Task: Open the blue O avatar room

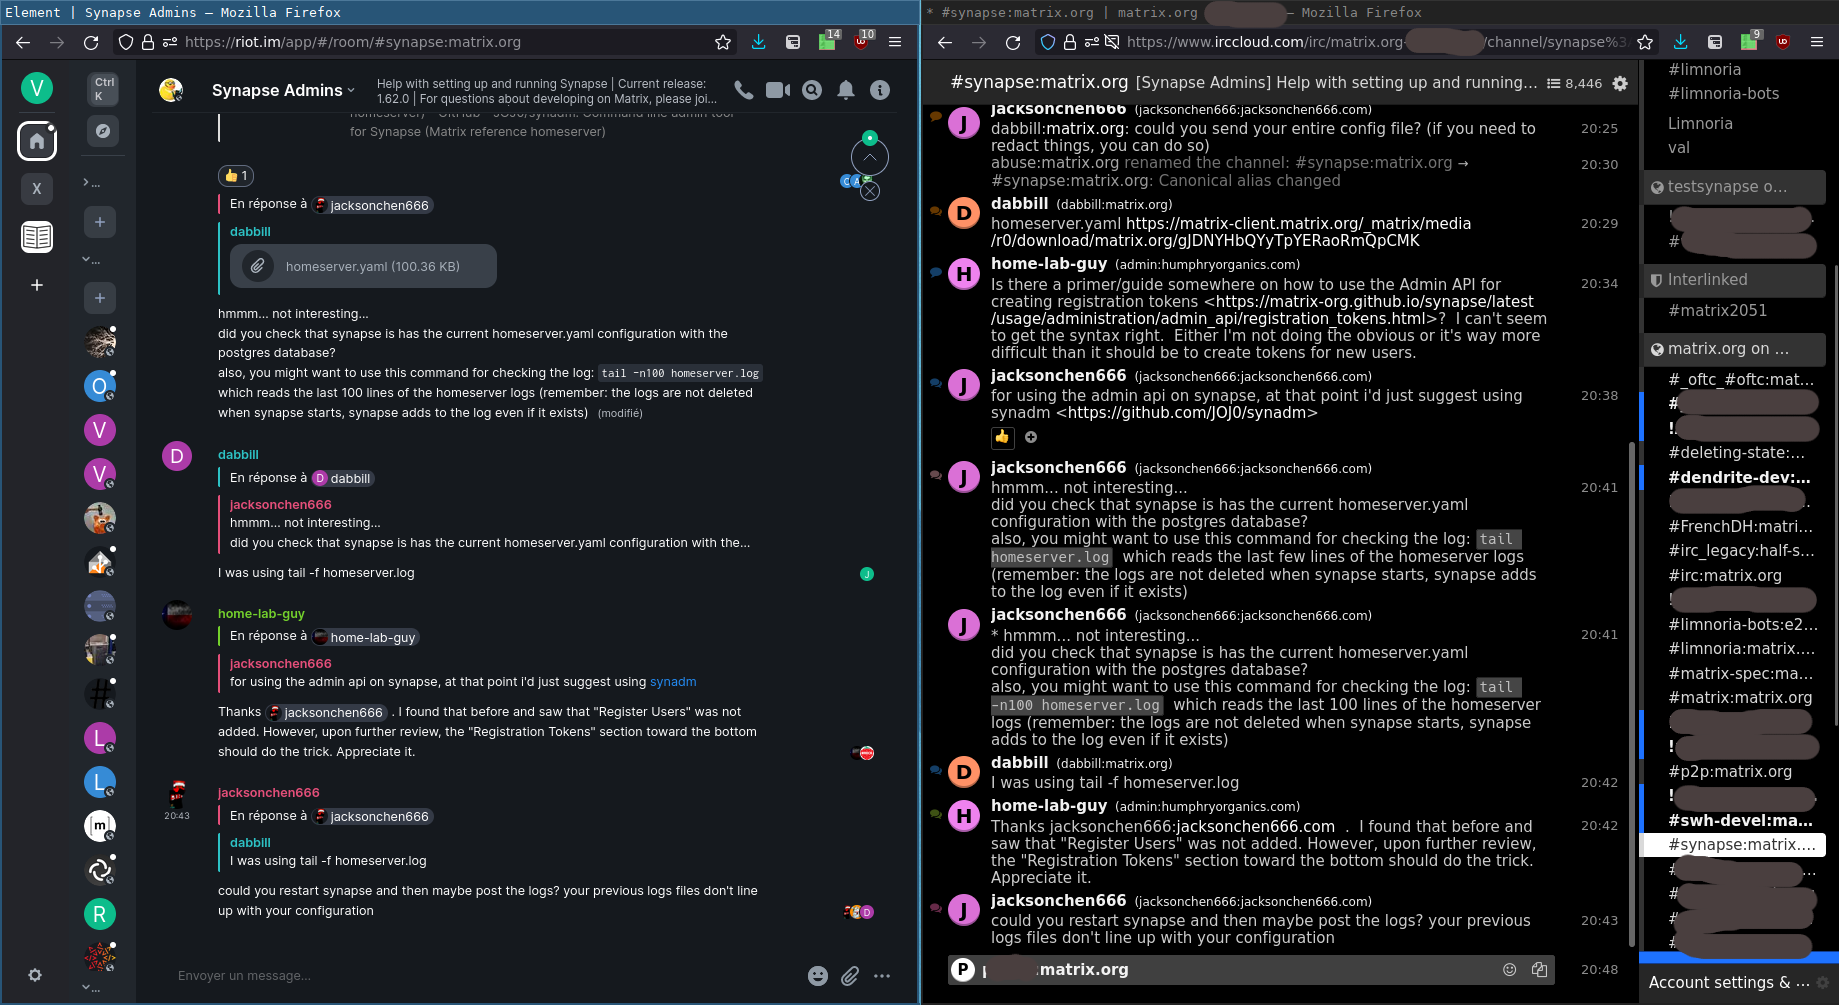Action: pyautogui.click(x=99, y=386)
